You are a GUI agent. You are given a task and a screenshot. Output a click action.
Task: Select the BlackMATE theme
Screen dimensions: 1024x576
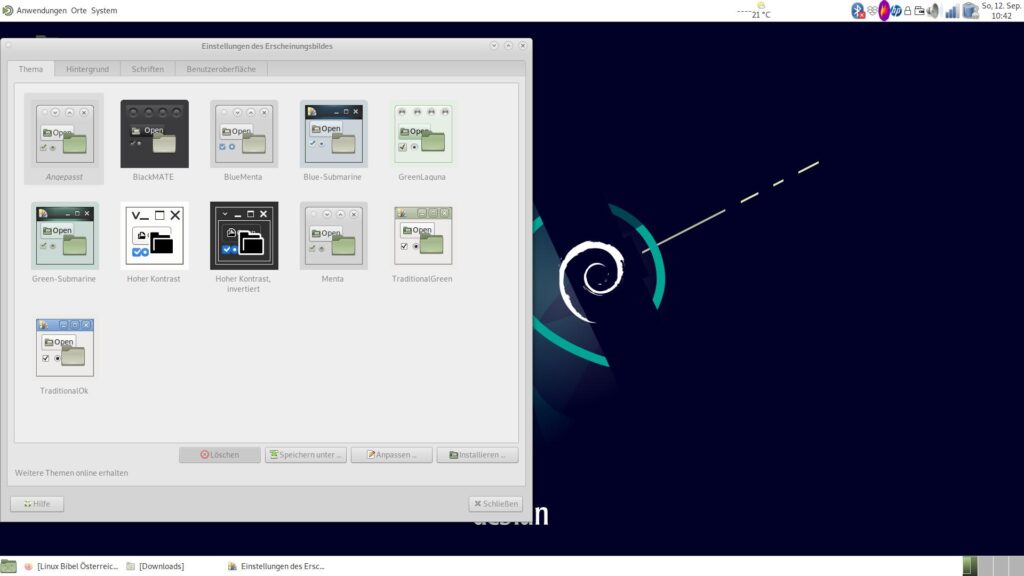pos(154,134)
